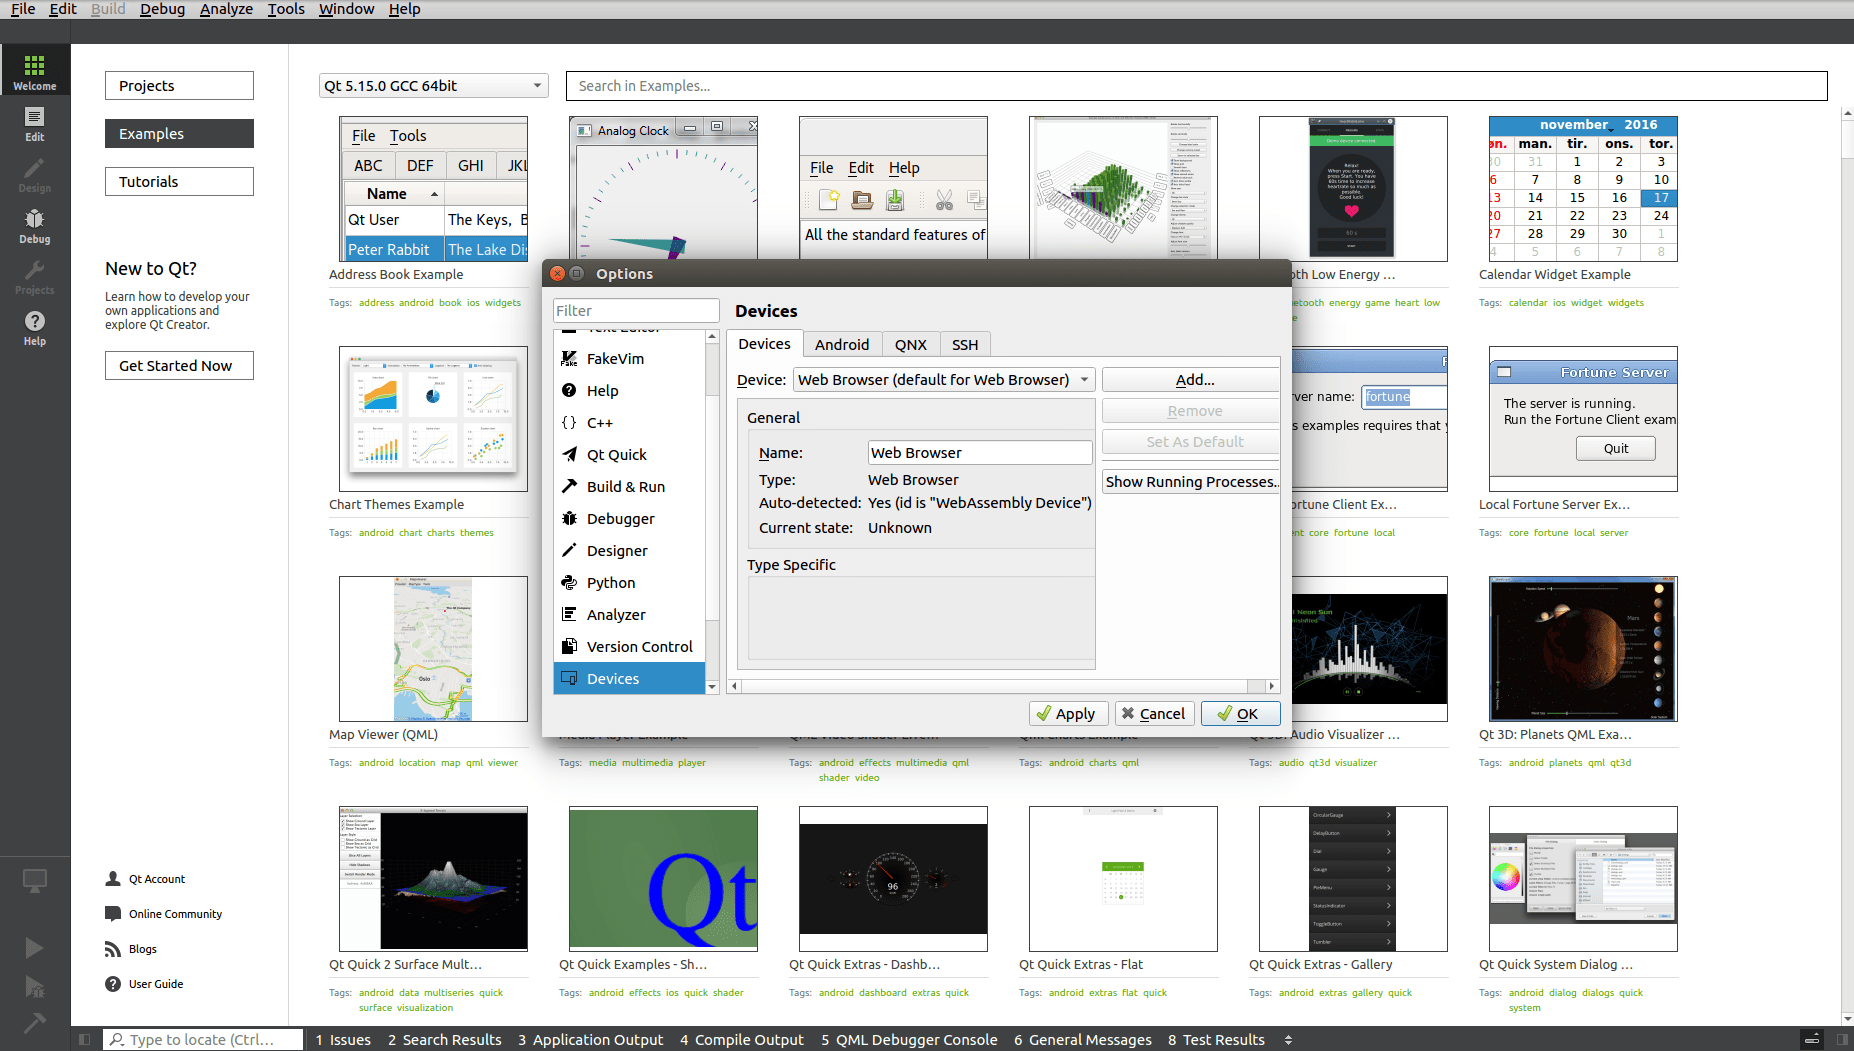Select Help category in Options list
The width and height of the screenshot is (1854, 1051).
(x=629, y=391)
